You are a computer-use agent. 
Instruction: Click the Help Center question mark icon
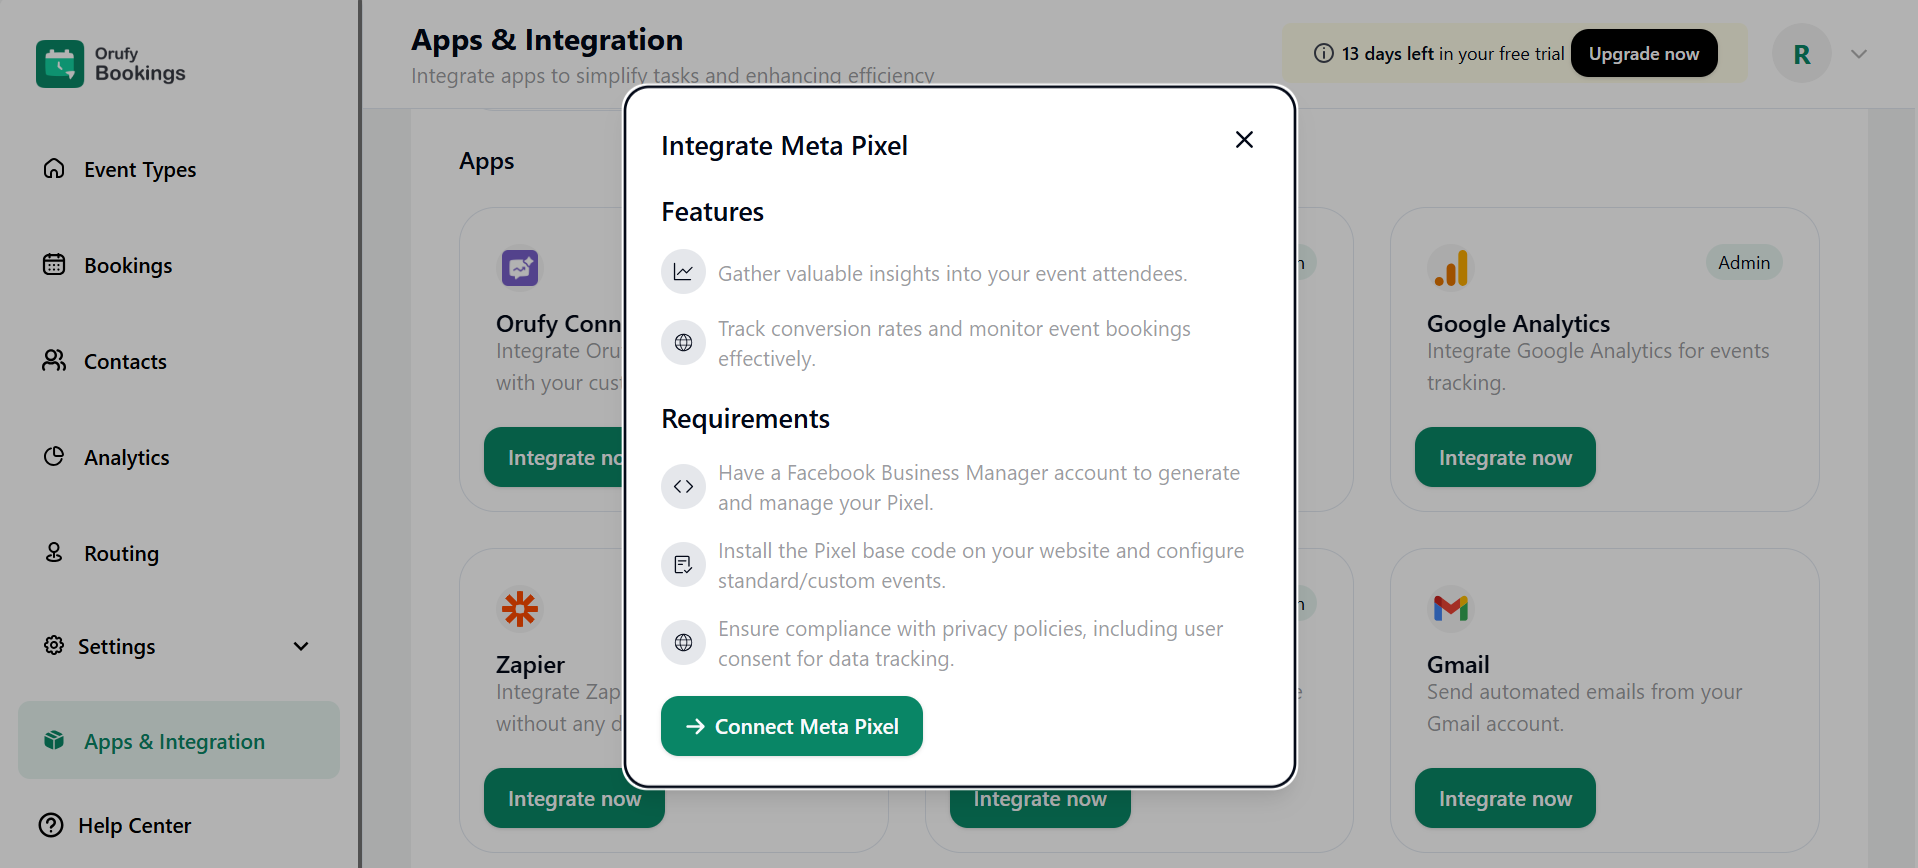click(x=51, y=825)
